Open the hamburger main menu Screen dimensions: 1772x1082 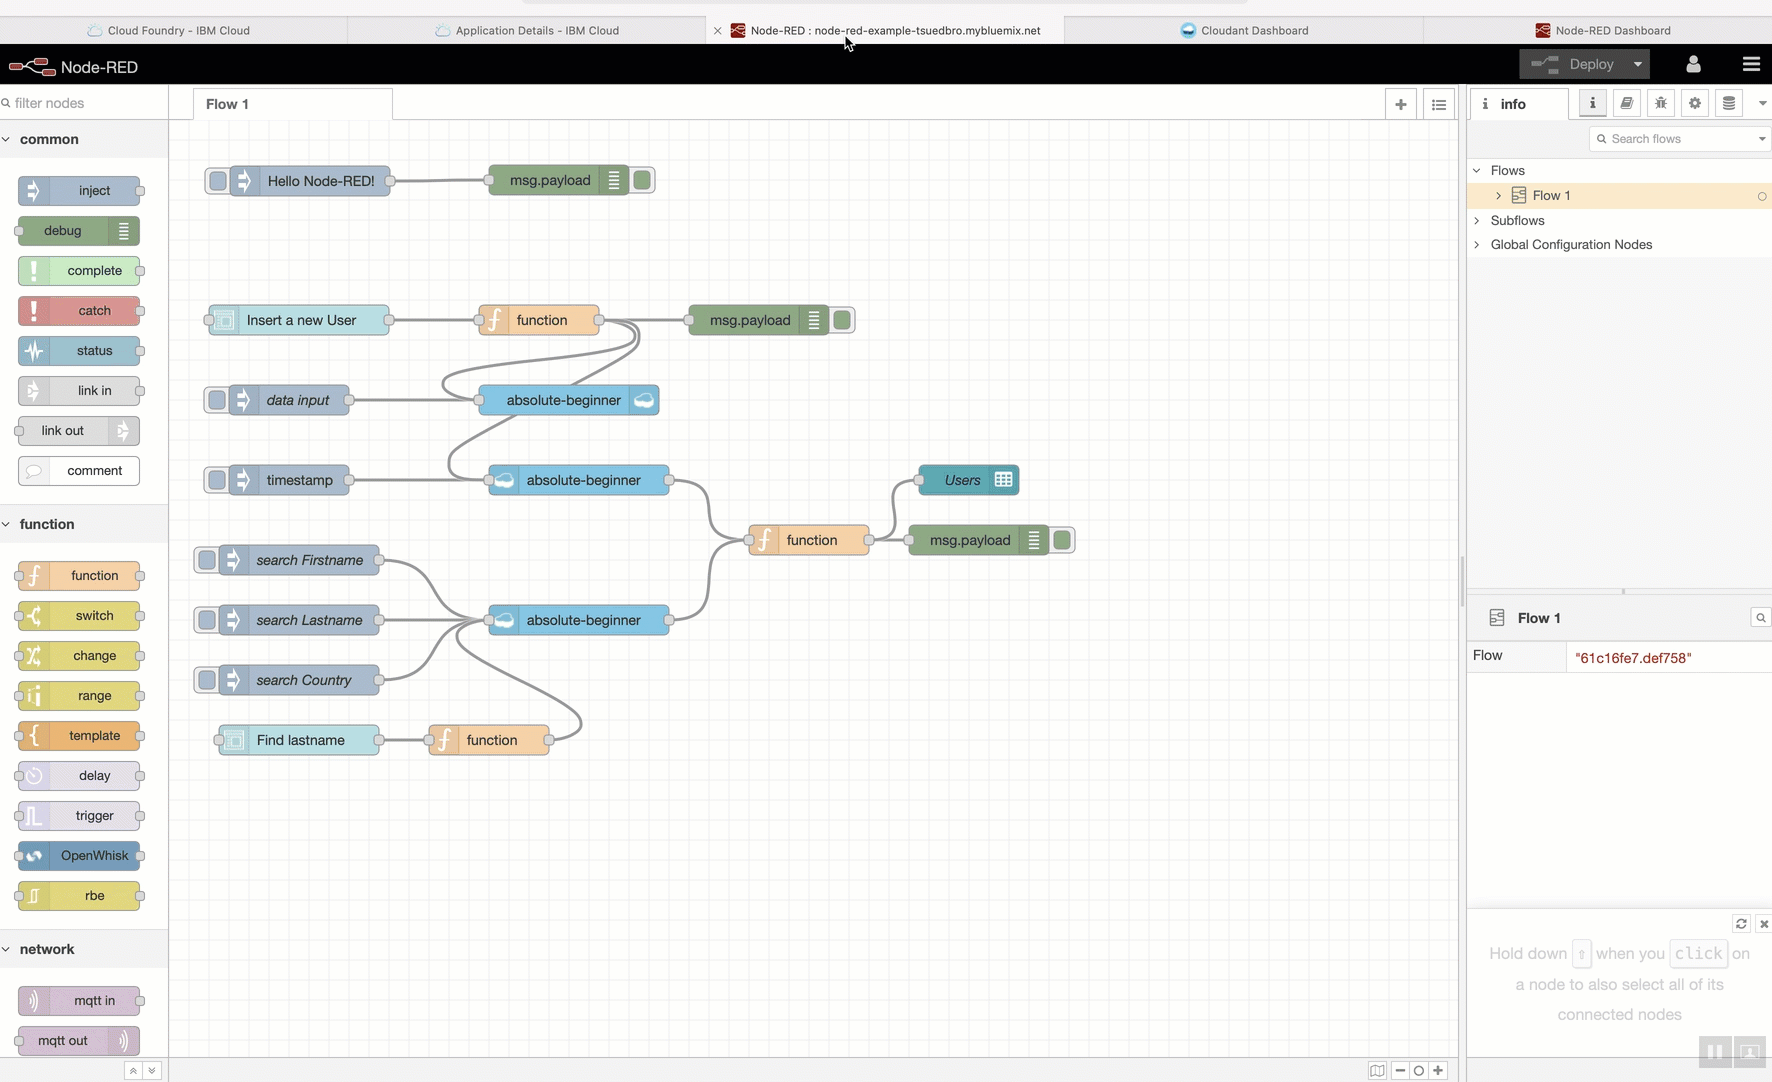tap(1750, 64)
